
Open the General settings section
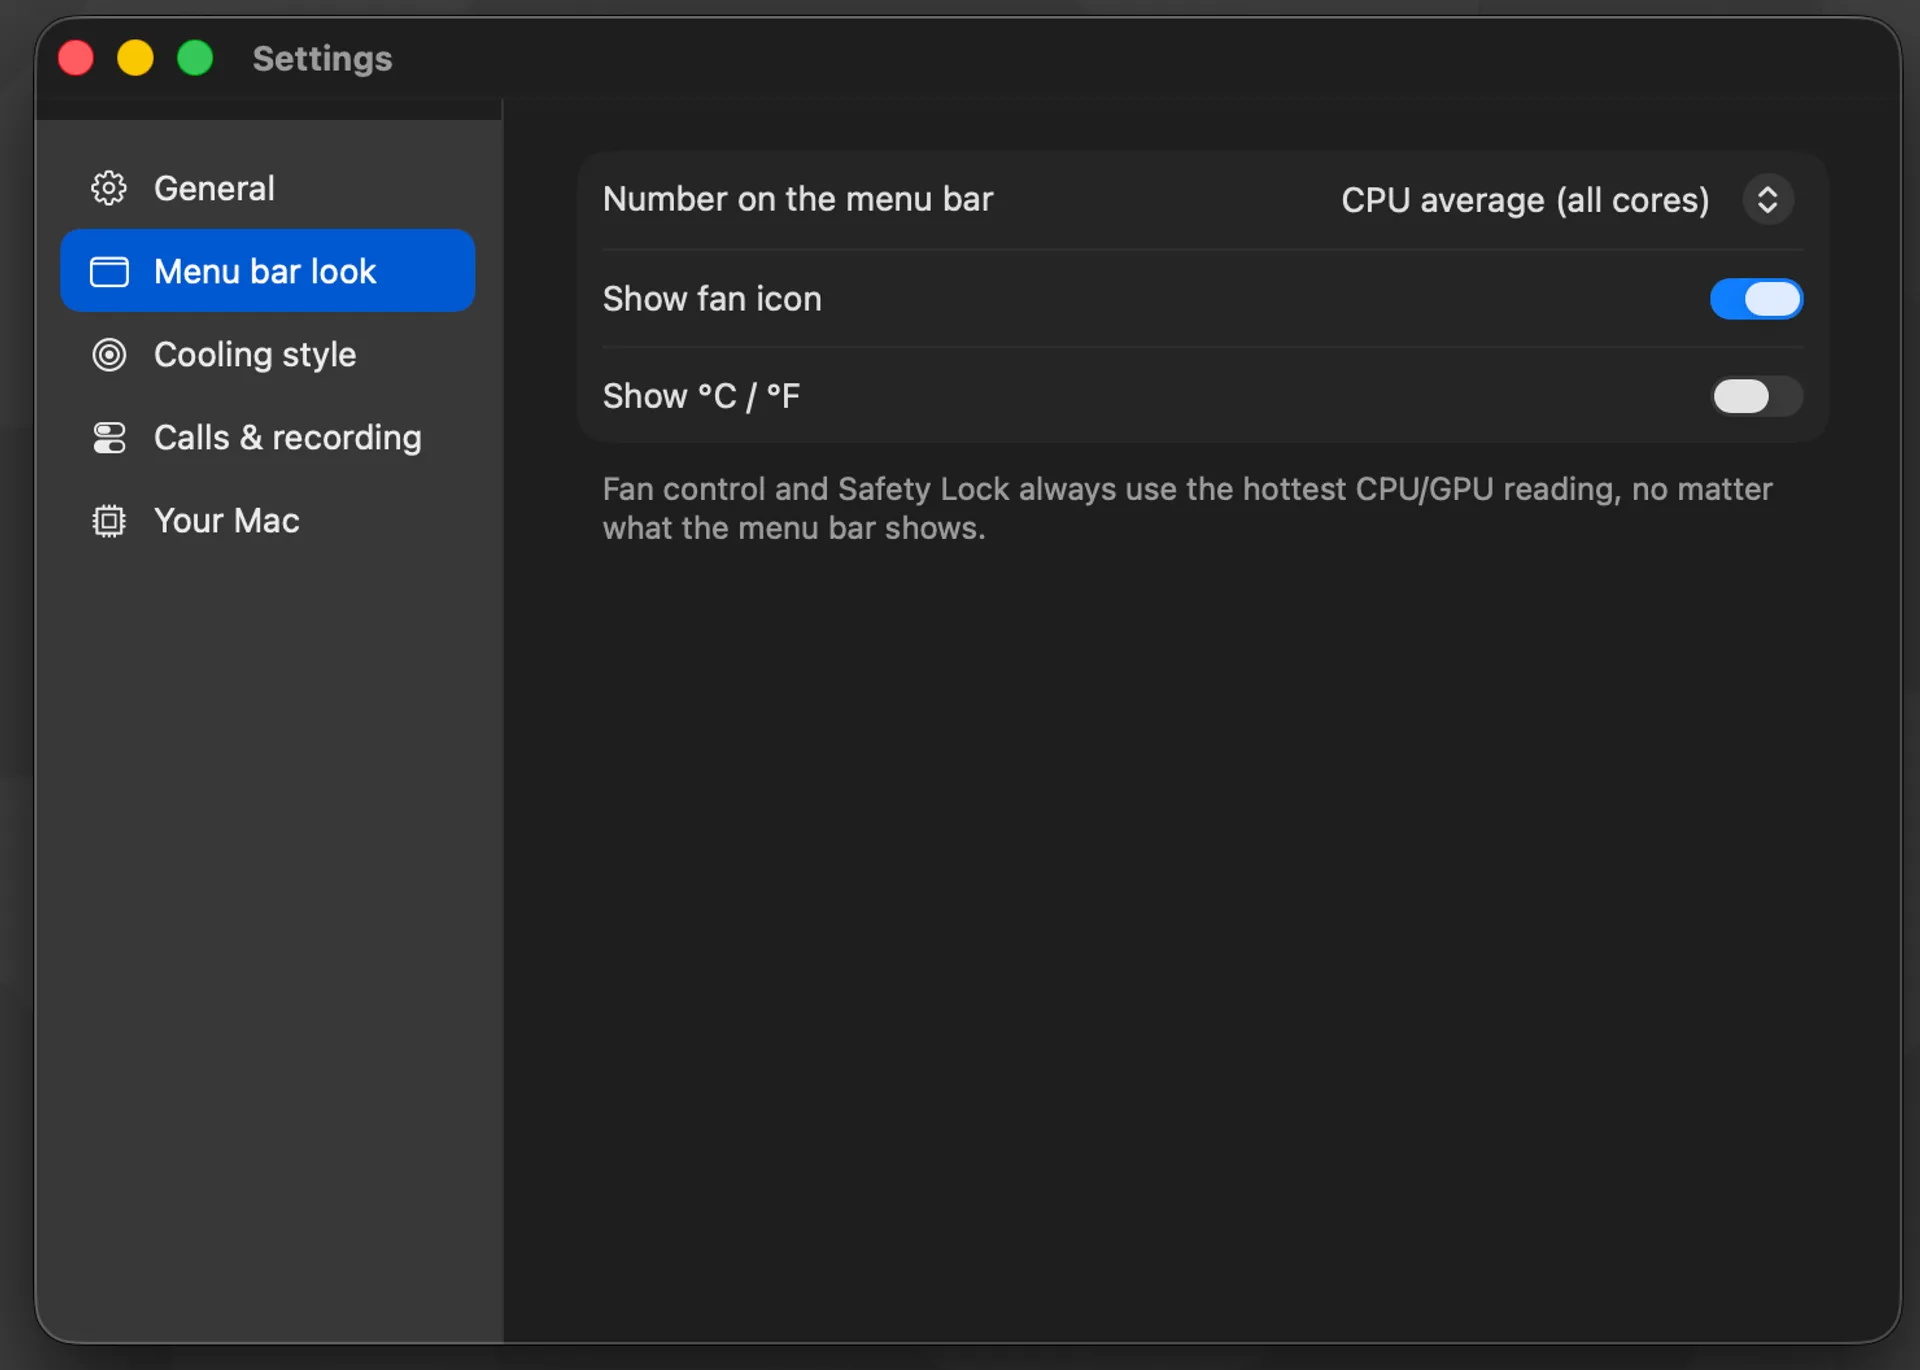[x=268, y=188]
